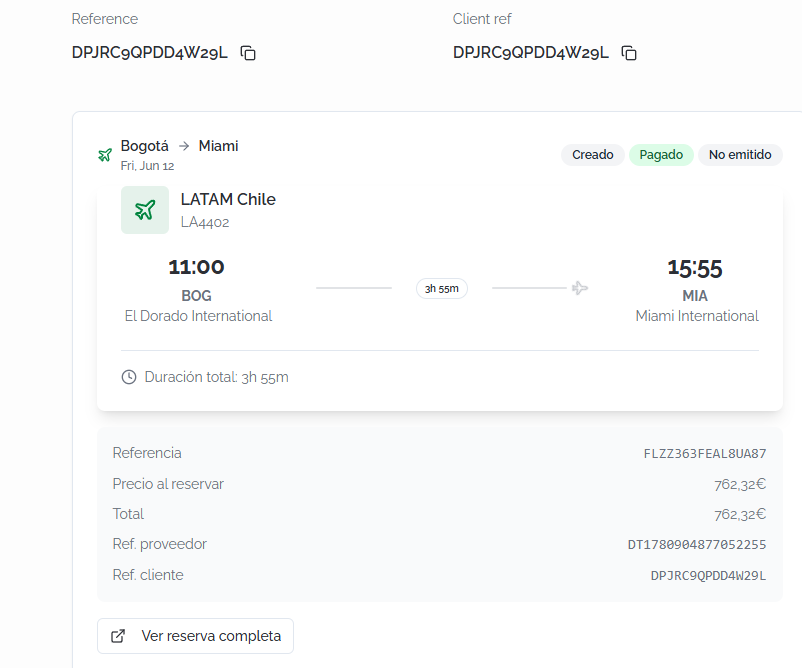Click Miami International airport name

[697, 316]
